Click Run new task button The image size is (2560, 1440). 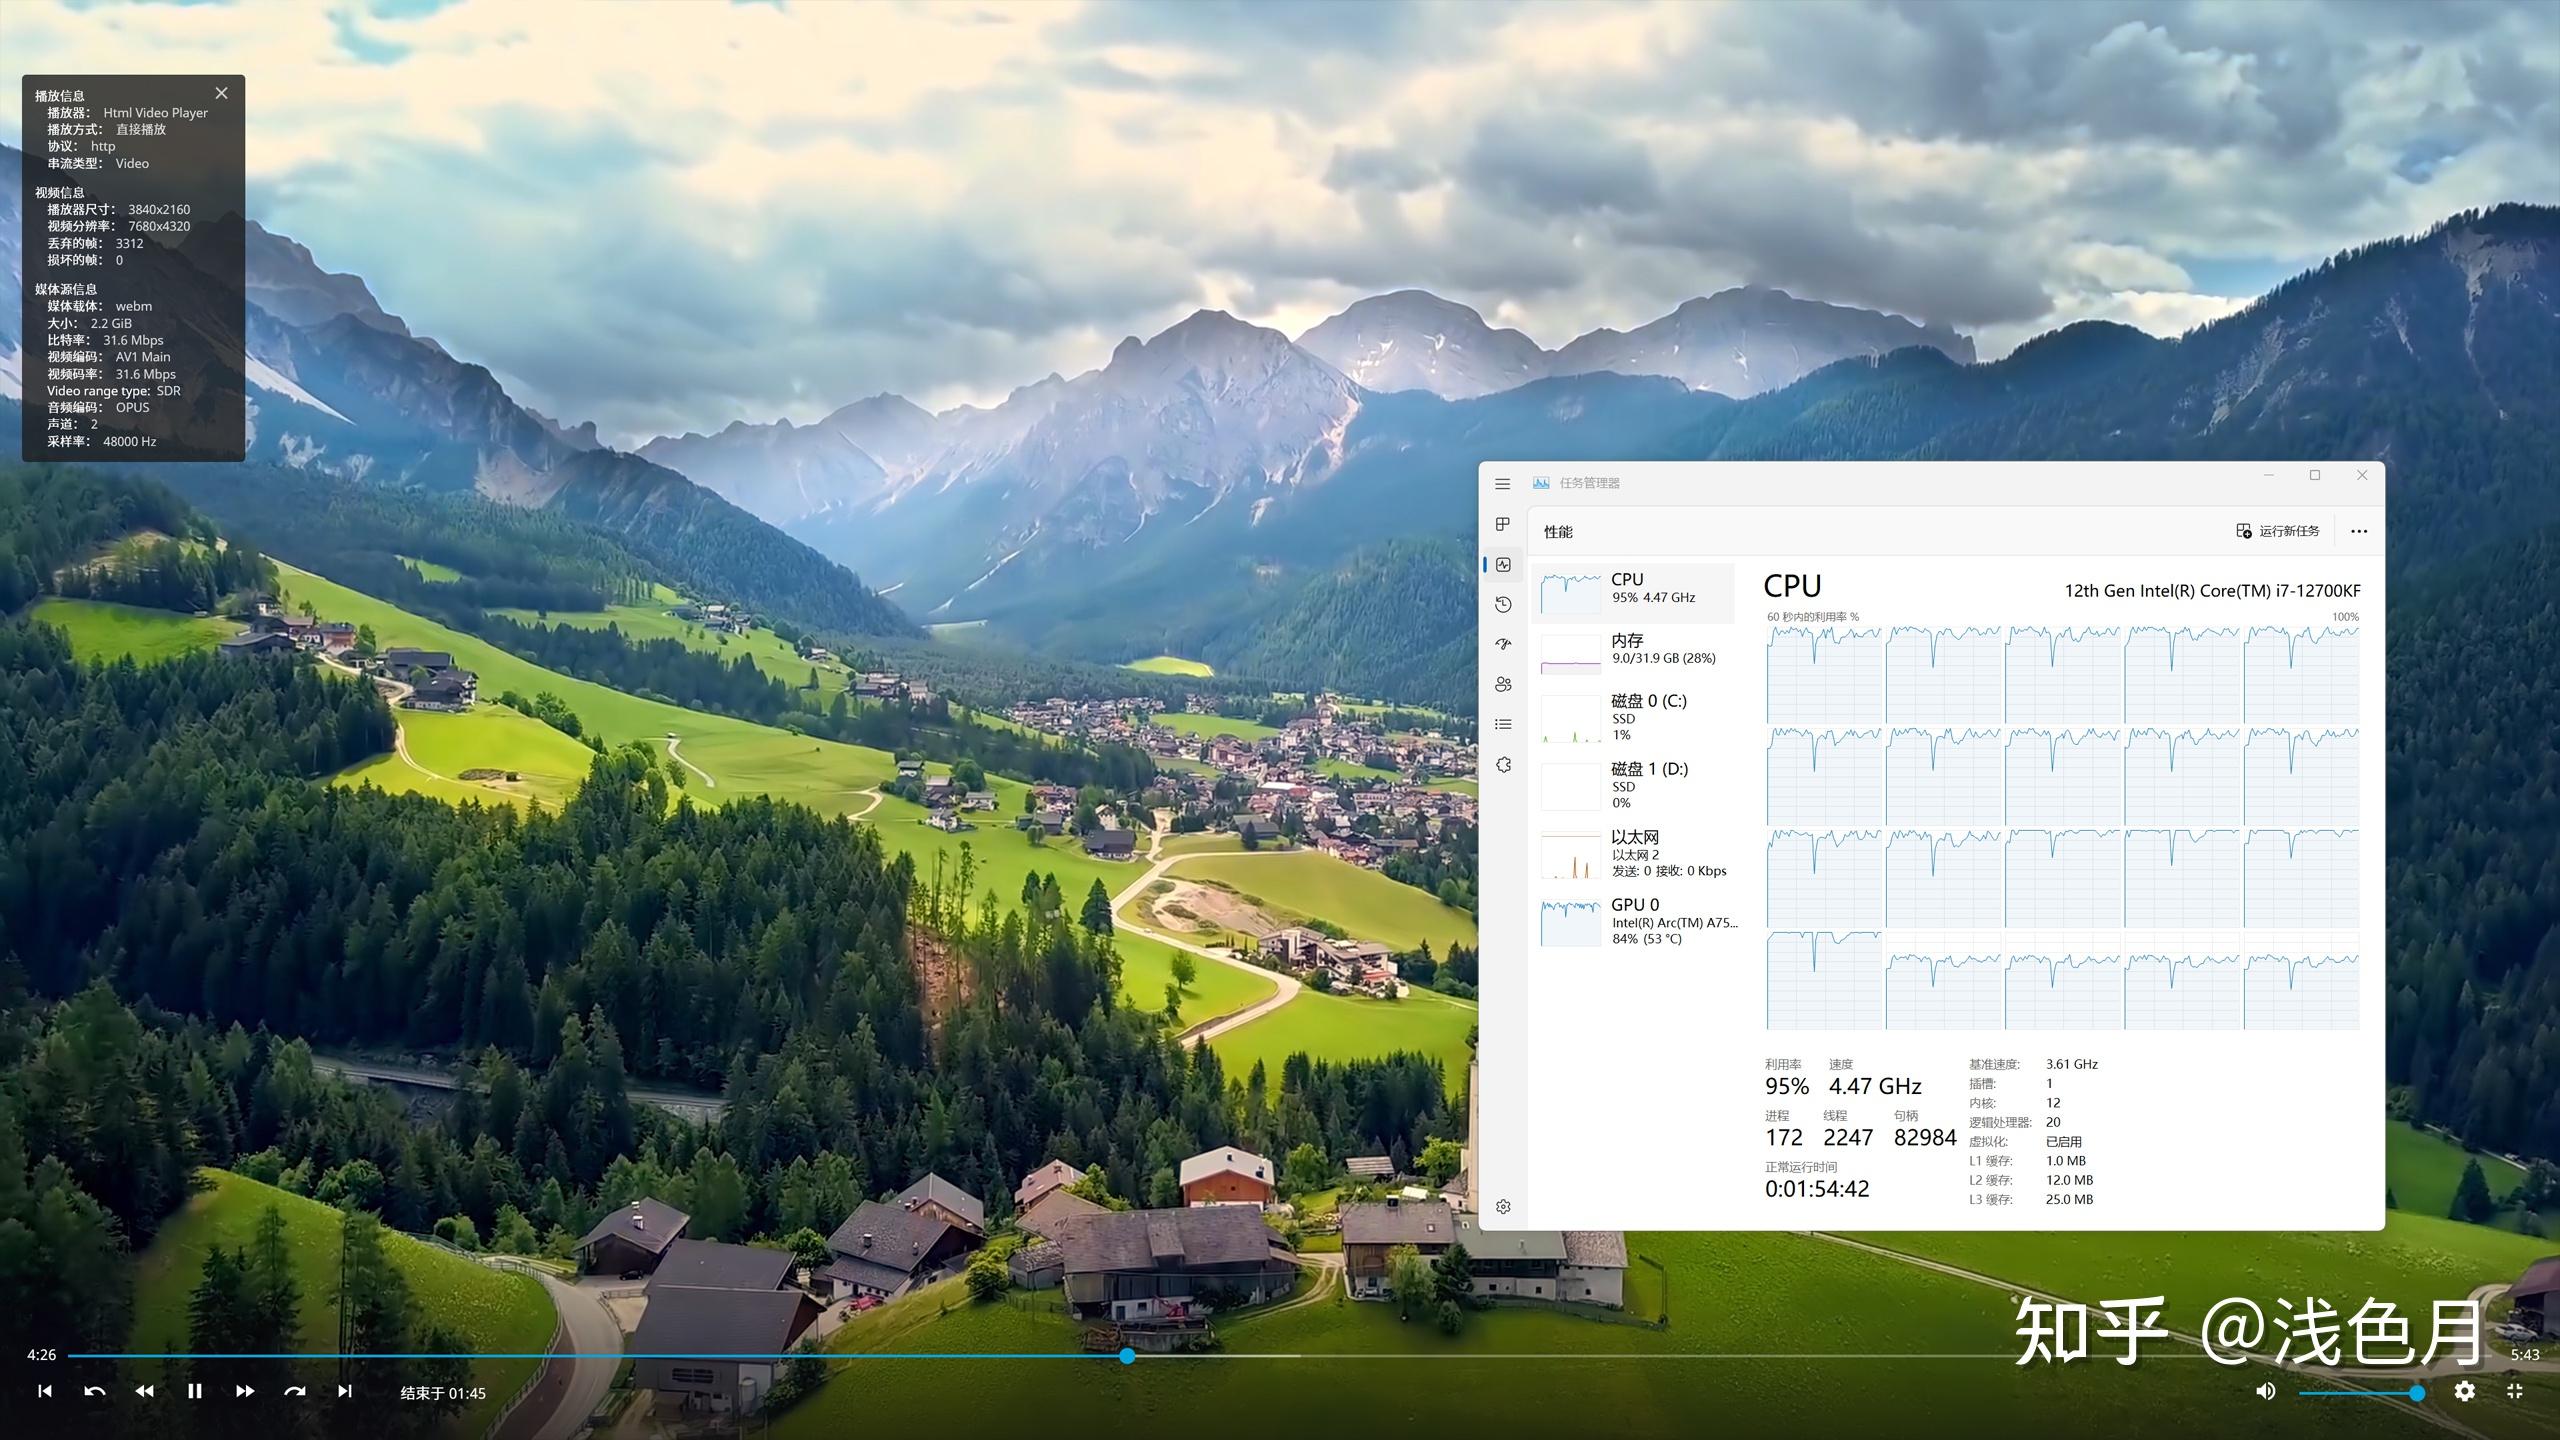click(x=2278, y=531)
